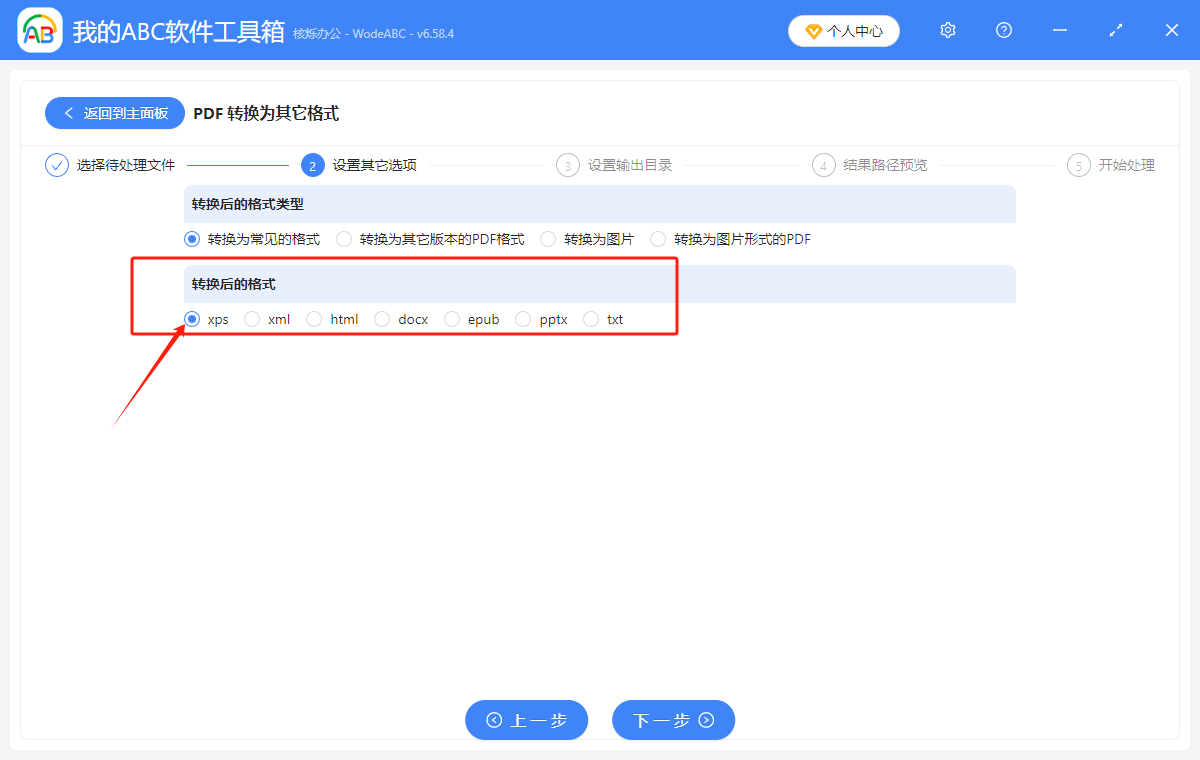Click the resize arrow icon in title bar

click(1115, 30)
